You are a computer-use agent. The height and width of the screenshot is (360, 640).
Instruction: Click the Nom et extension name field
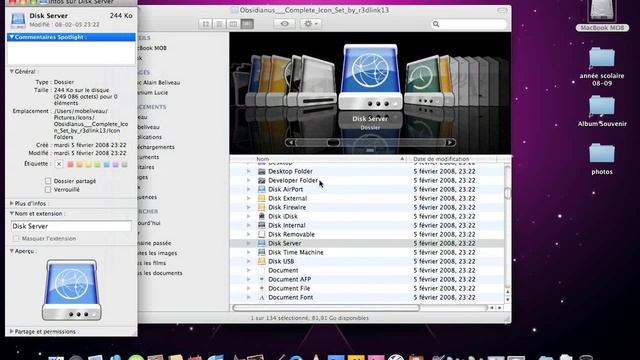[71, 226]
